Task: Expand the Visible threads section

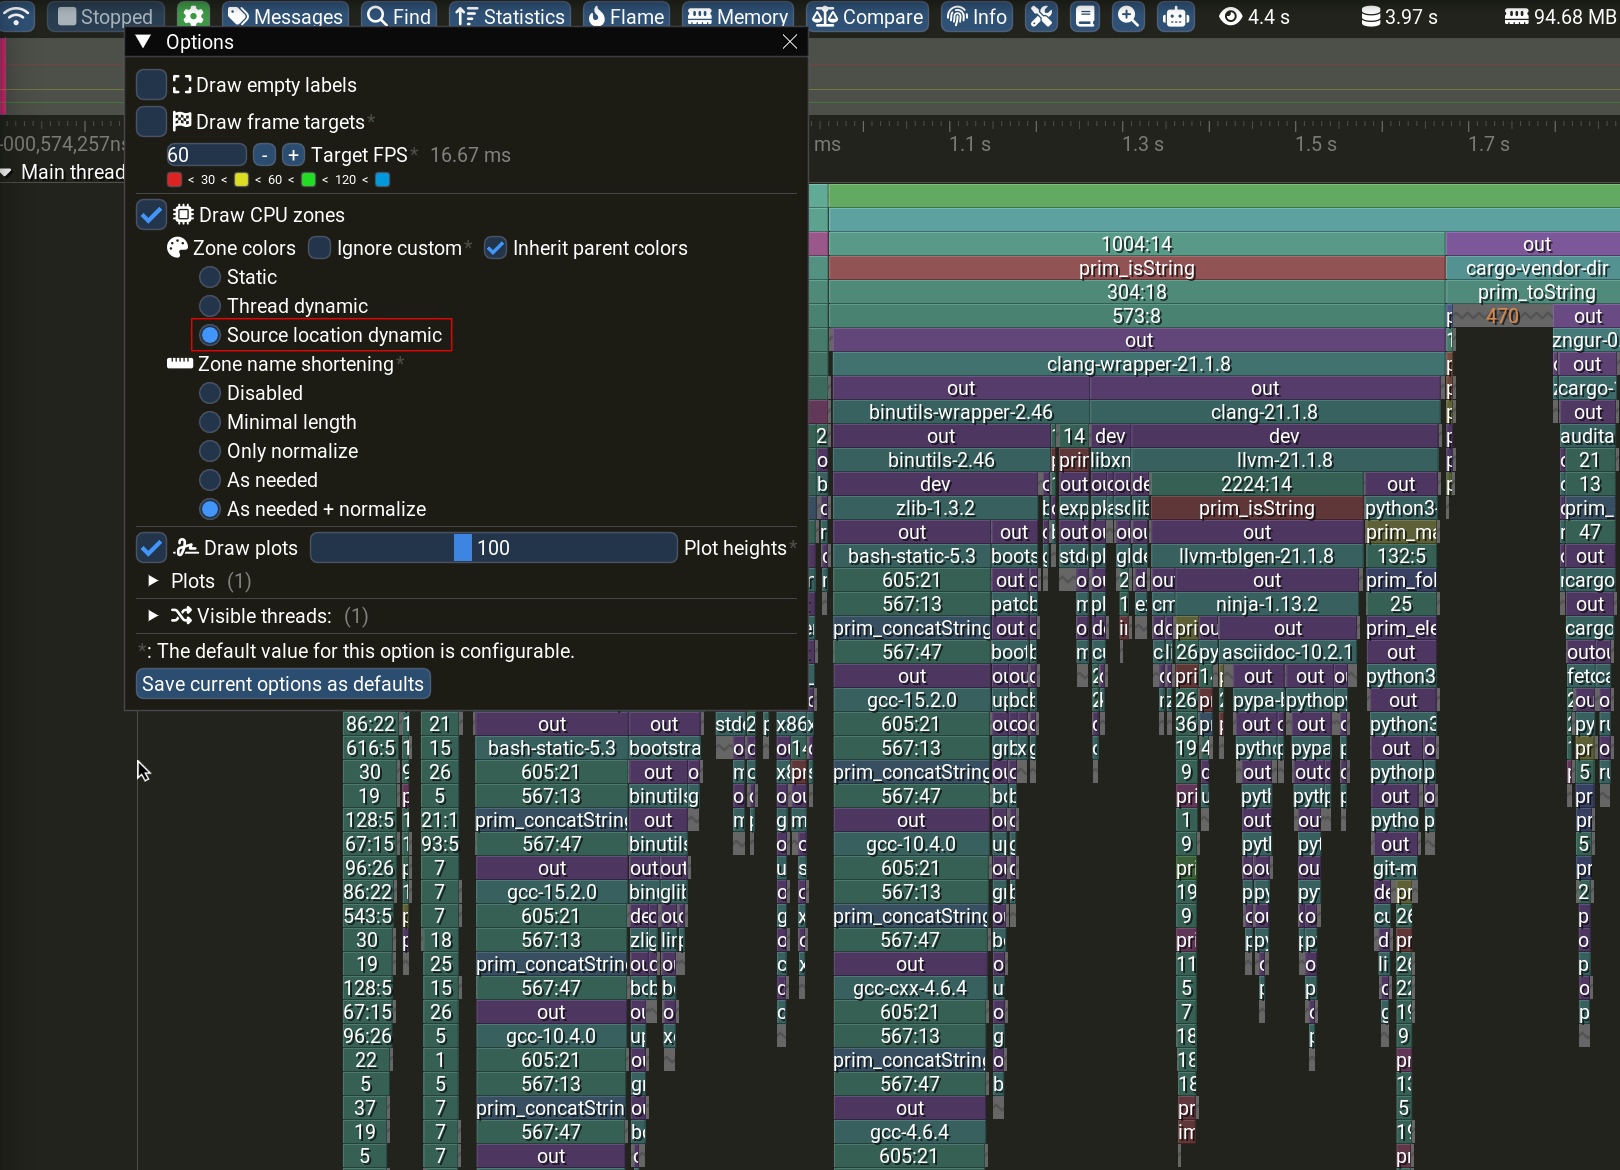Action: pos(153,616)
